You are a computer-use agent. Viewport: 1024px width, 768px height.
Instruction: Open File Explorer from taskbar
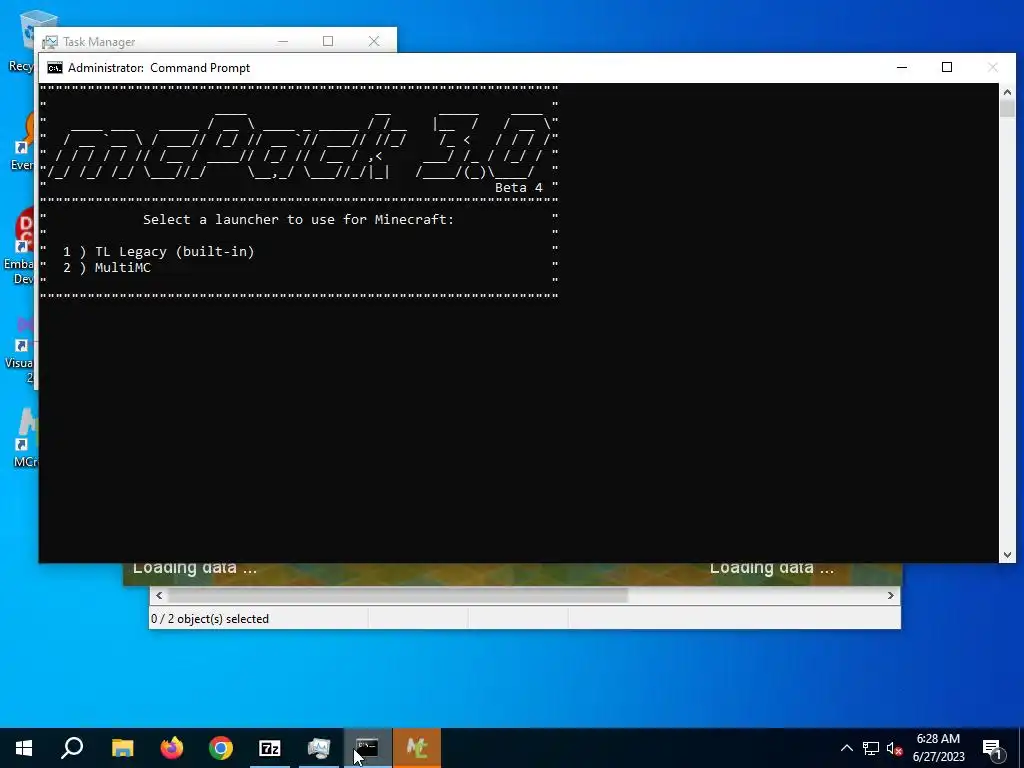(122, 748)
